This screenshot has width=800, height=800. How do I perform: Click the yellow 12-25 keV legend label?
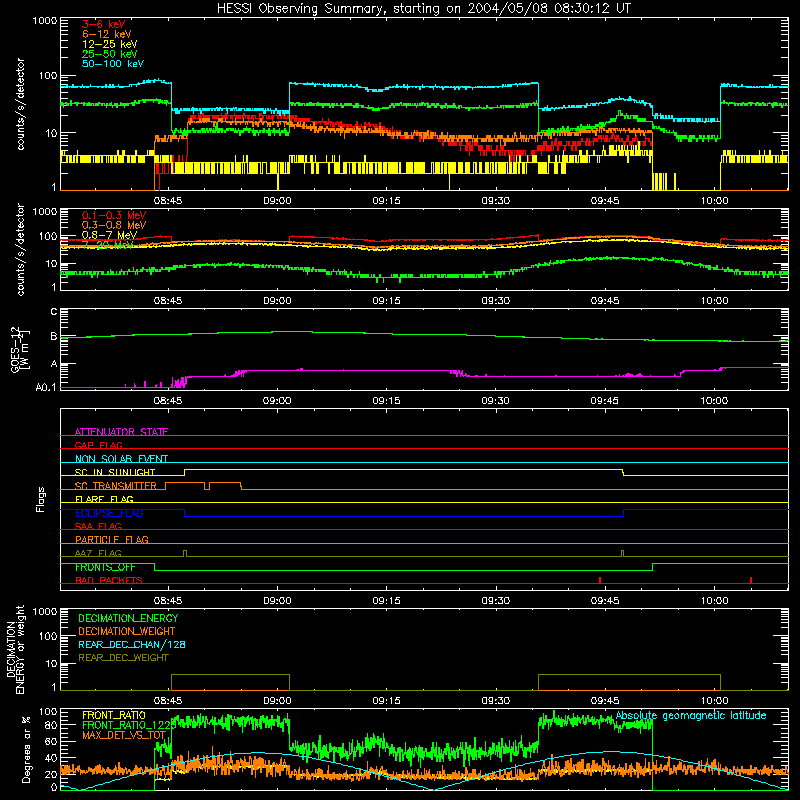tap(110, 44)
